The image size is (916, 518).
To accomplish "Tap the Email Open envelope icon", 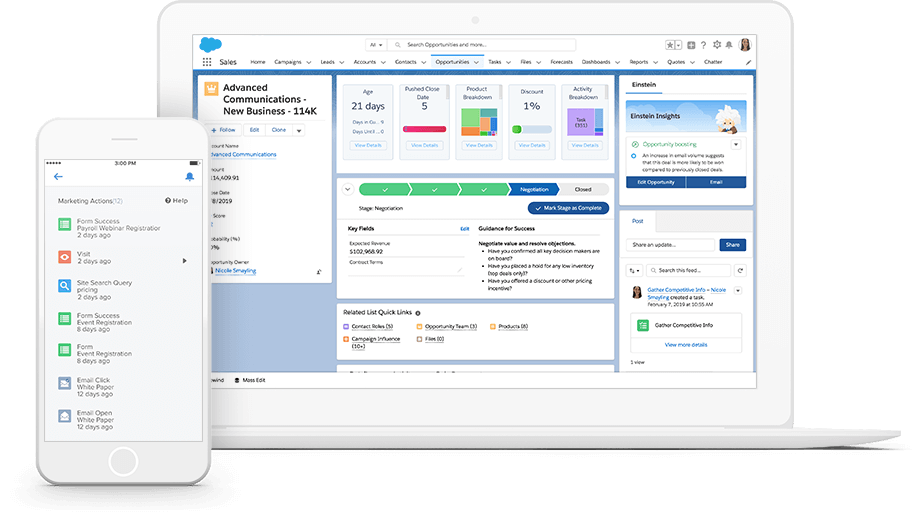I will pos(65,416).
